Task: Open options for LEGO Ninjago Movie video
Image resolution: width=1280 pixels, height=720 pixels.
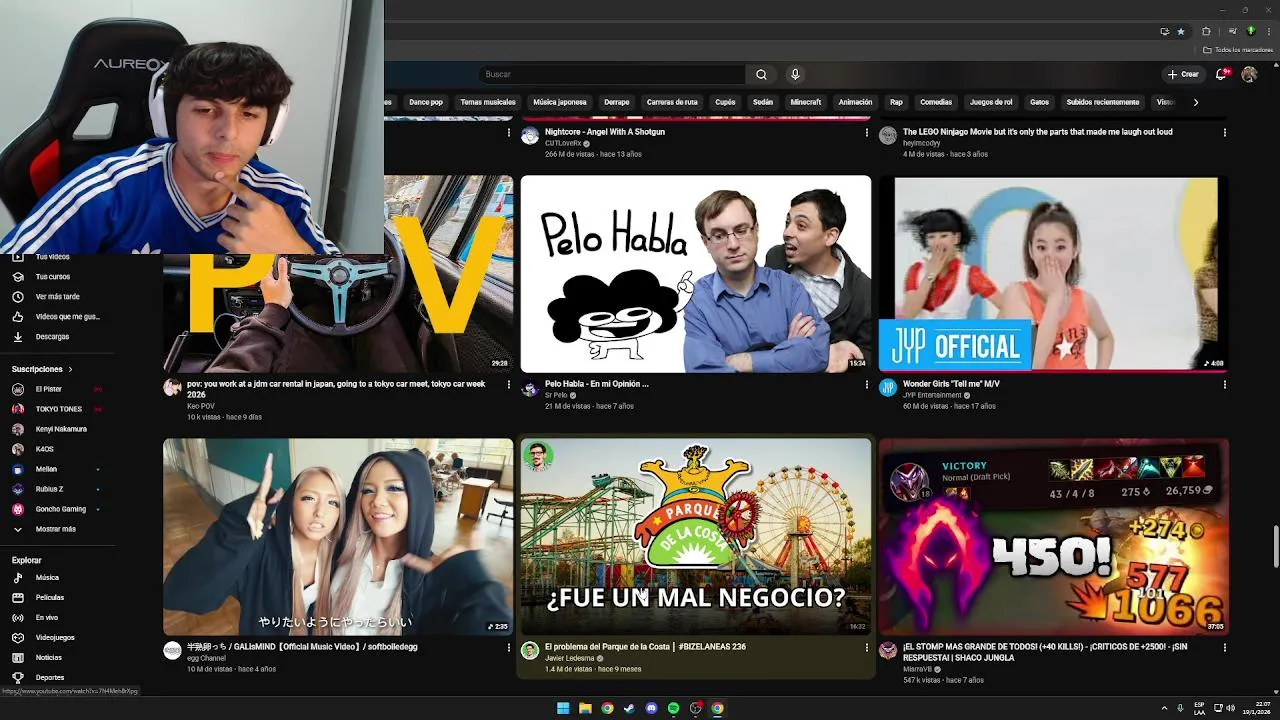Action: [1225, 132]
